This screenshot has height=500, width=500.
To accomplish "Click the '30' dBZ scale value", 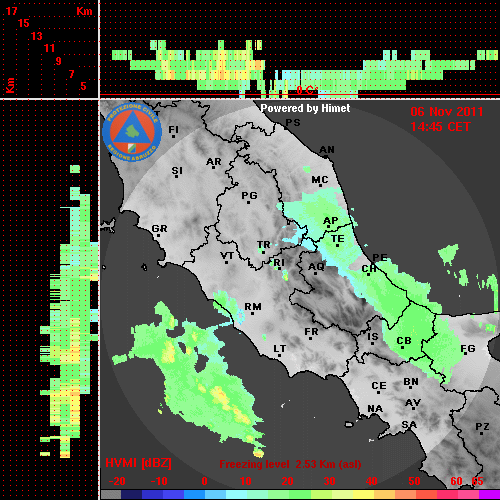I will tap(330, 481).
